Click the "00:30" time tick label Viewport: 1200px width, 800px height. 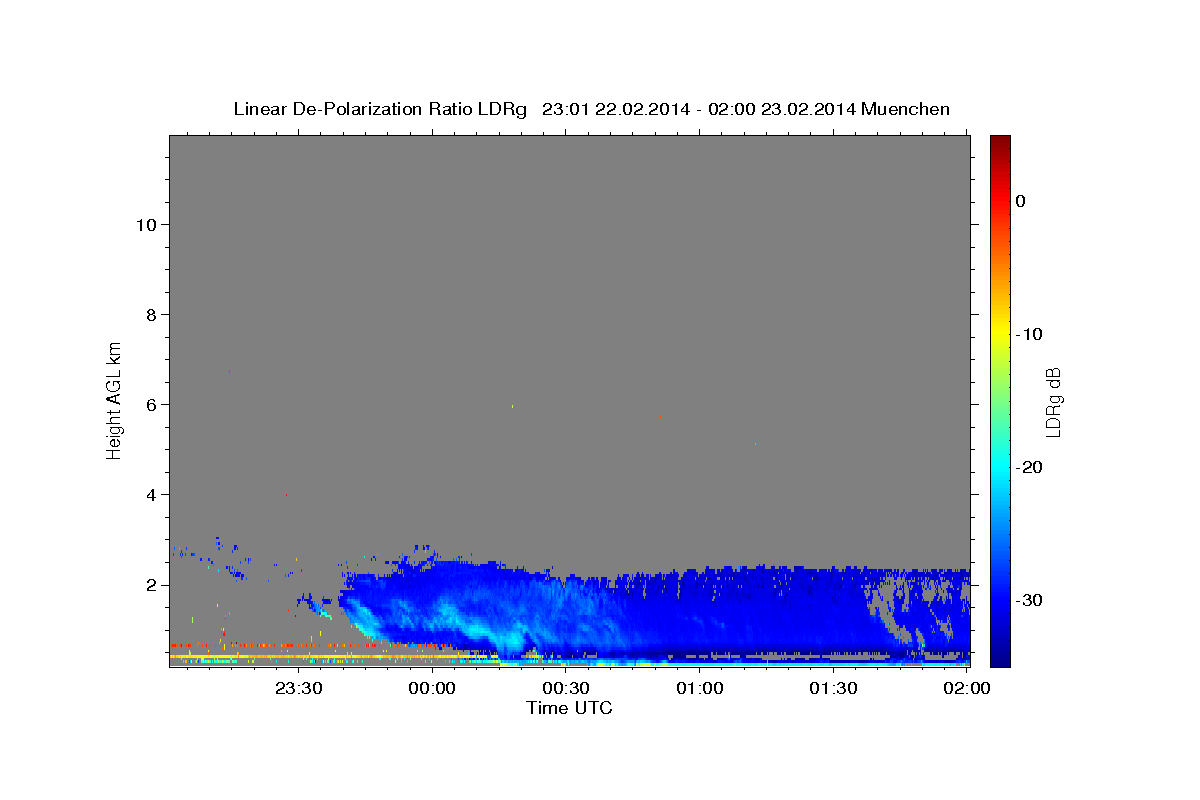click(566, 688)
